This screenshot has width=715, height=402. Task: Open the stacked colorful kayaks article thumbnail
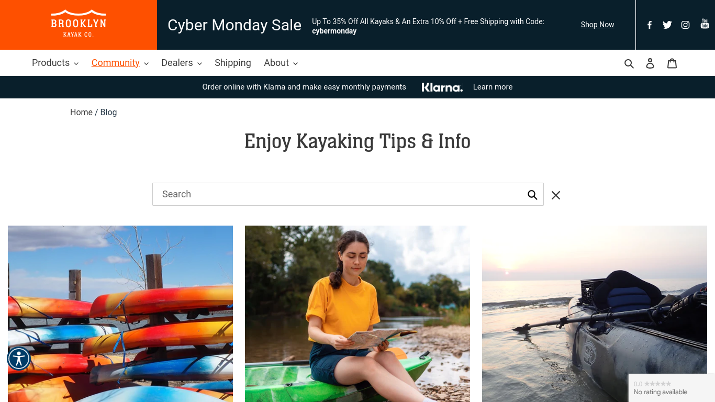pos(120,314)
